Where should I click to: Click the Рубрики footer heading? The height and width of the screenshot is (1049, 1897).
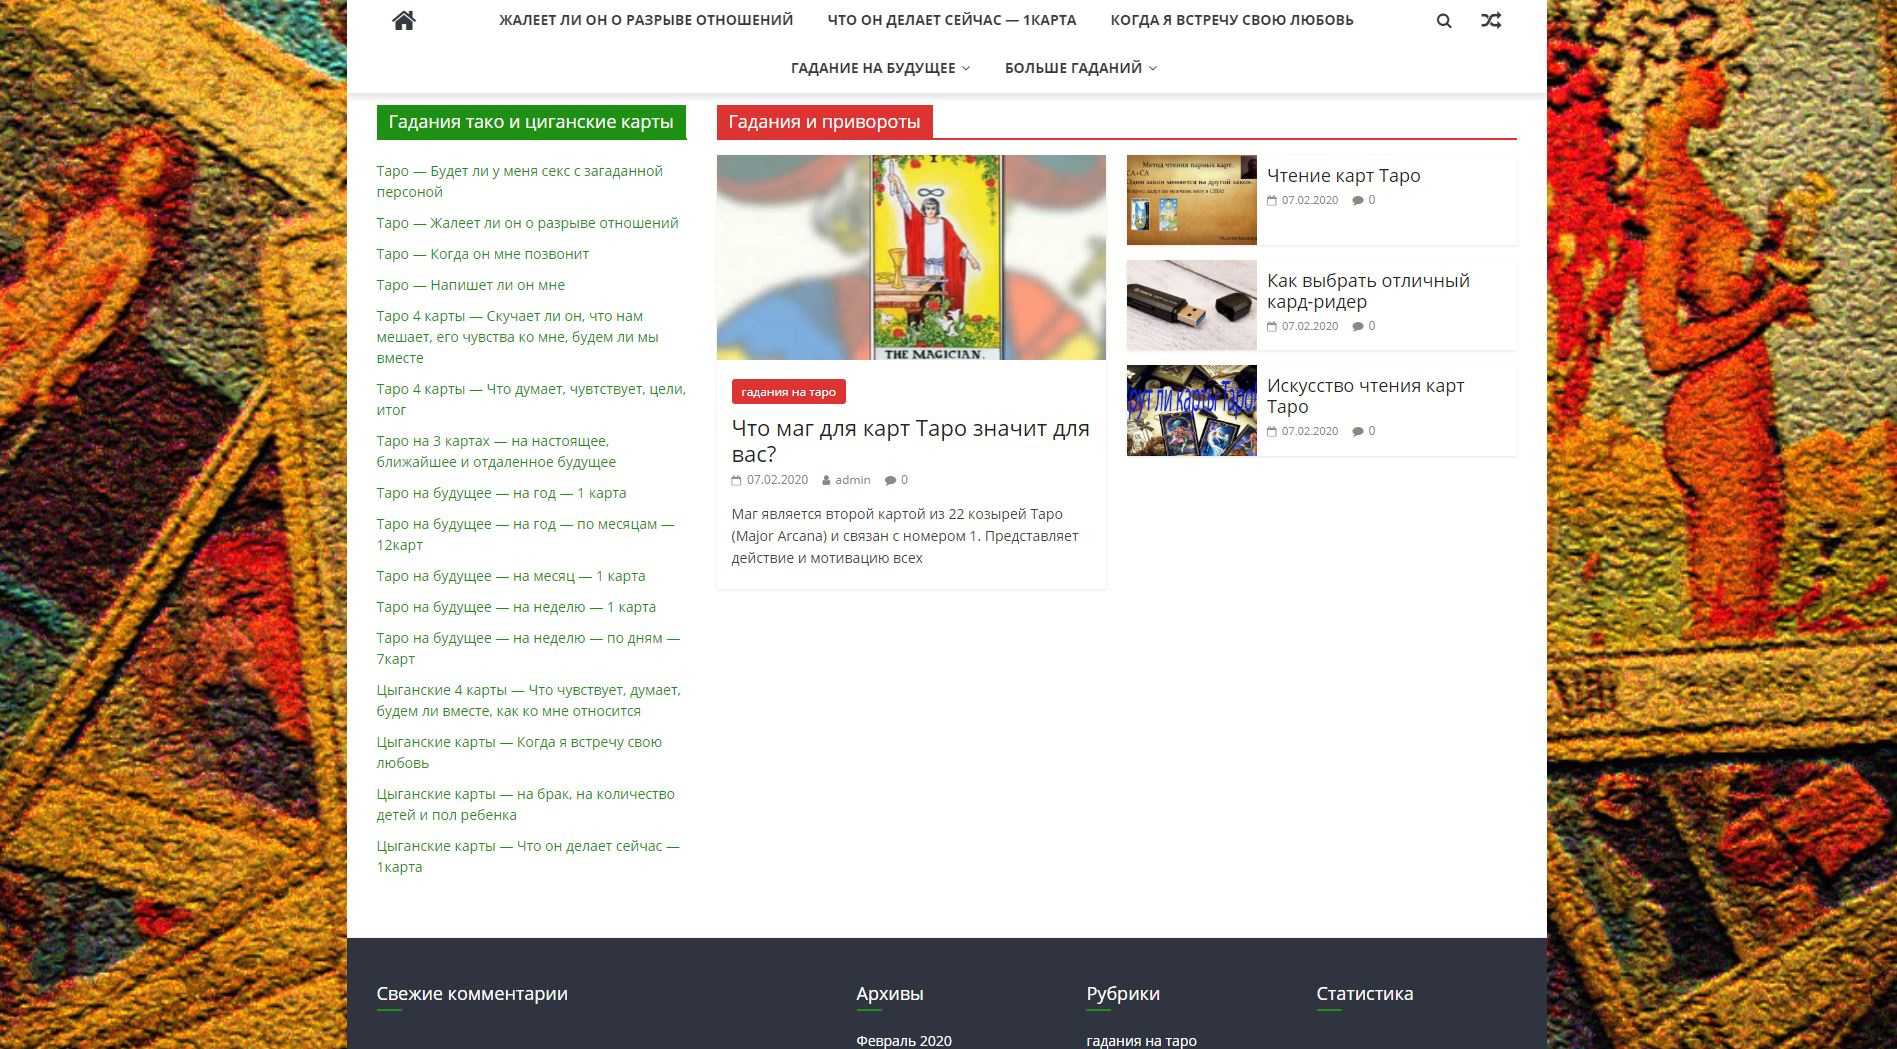[1123, 994]
